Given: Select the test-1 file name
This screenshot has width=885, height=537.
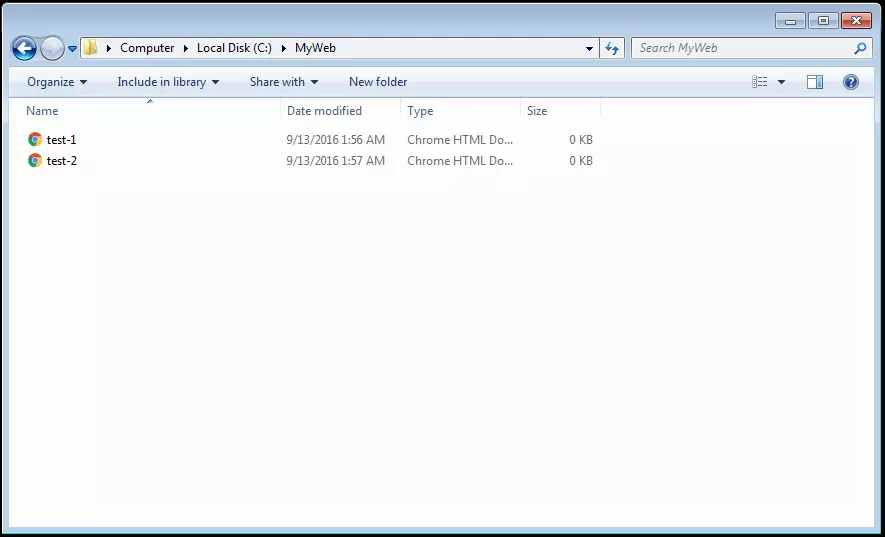Looking at the screenshot, I should (62, 140).
